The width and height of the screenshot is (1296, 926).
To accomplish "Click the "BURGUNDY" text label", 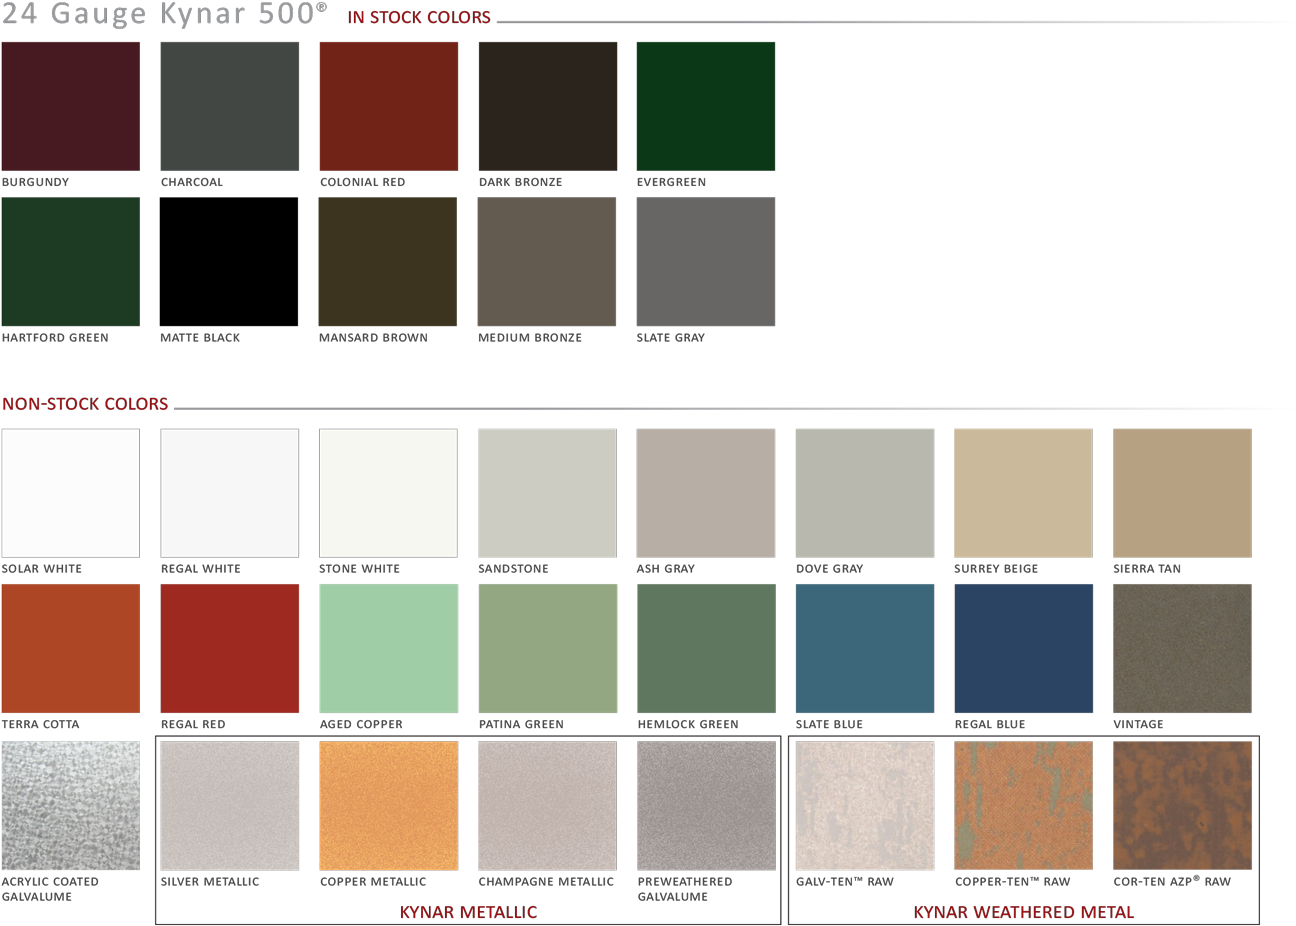I will [36, 182].
